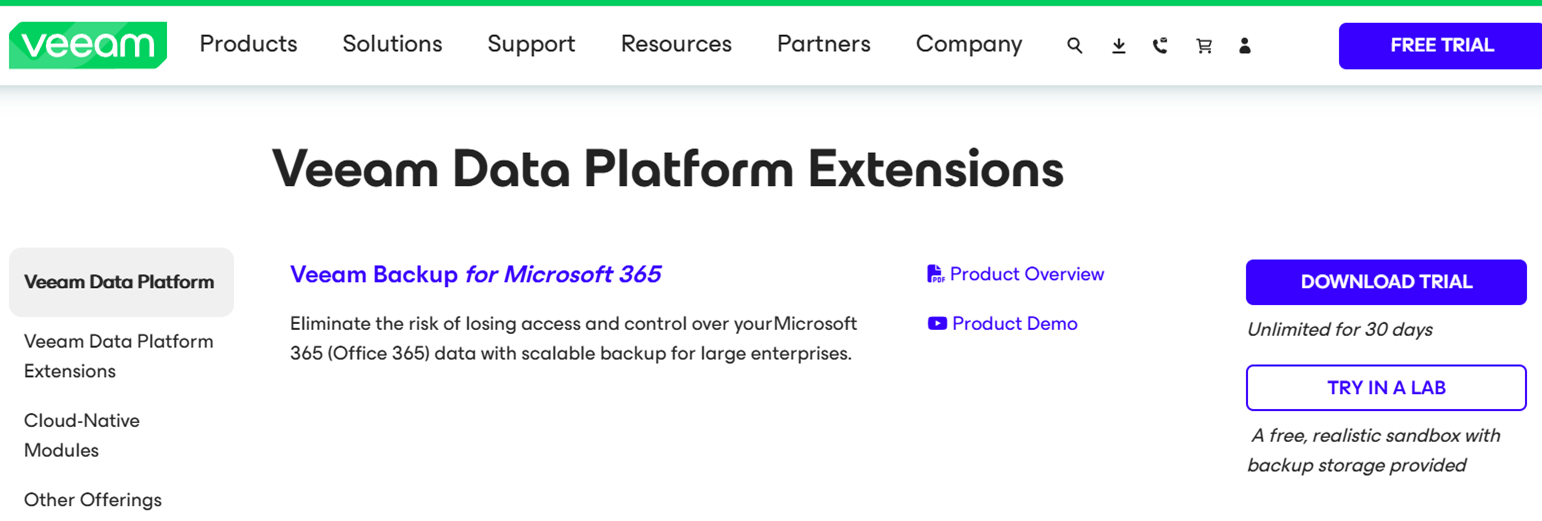Open Veeam Backup for Microsoft 365 link
1542x521 pixels.
pos(475,274)
